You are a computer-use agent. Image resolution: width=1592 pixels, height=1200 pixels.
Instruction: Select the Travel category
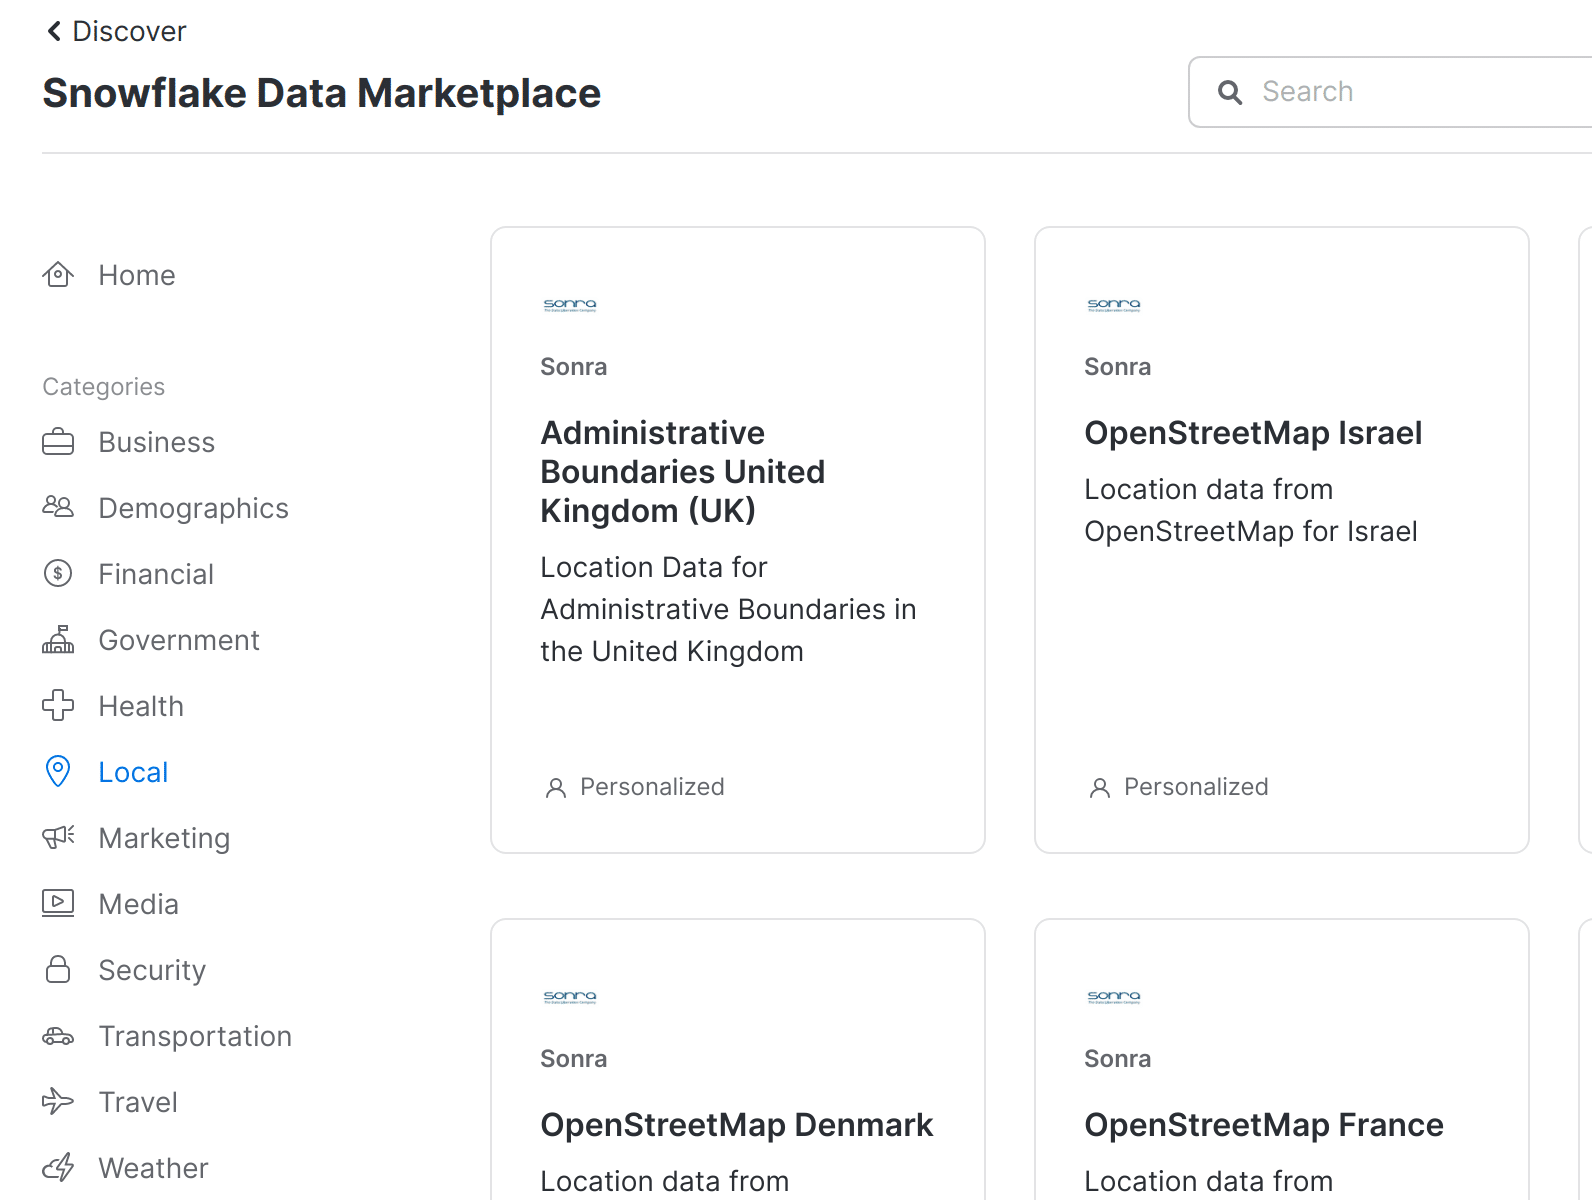(110, 1102)
